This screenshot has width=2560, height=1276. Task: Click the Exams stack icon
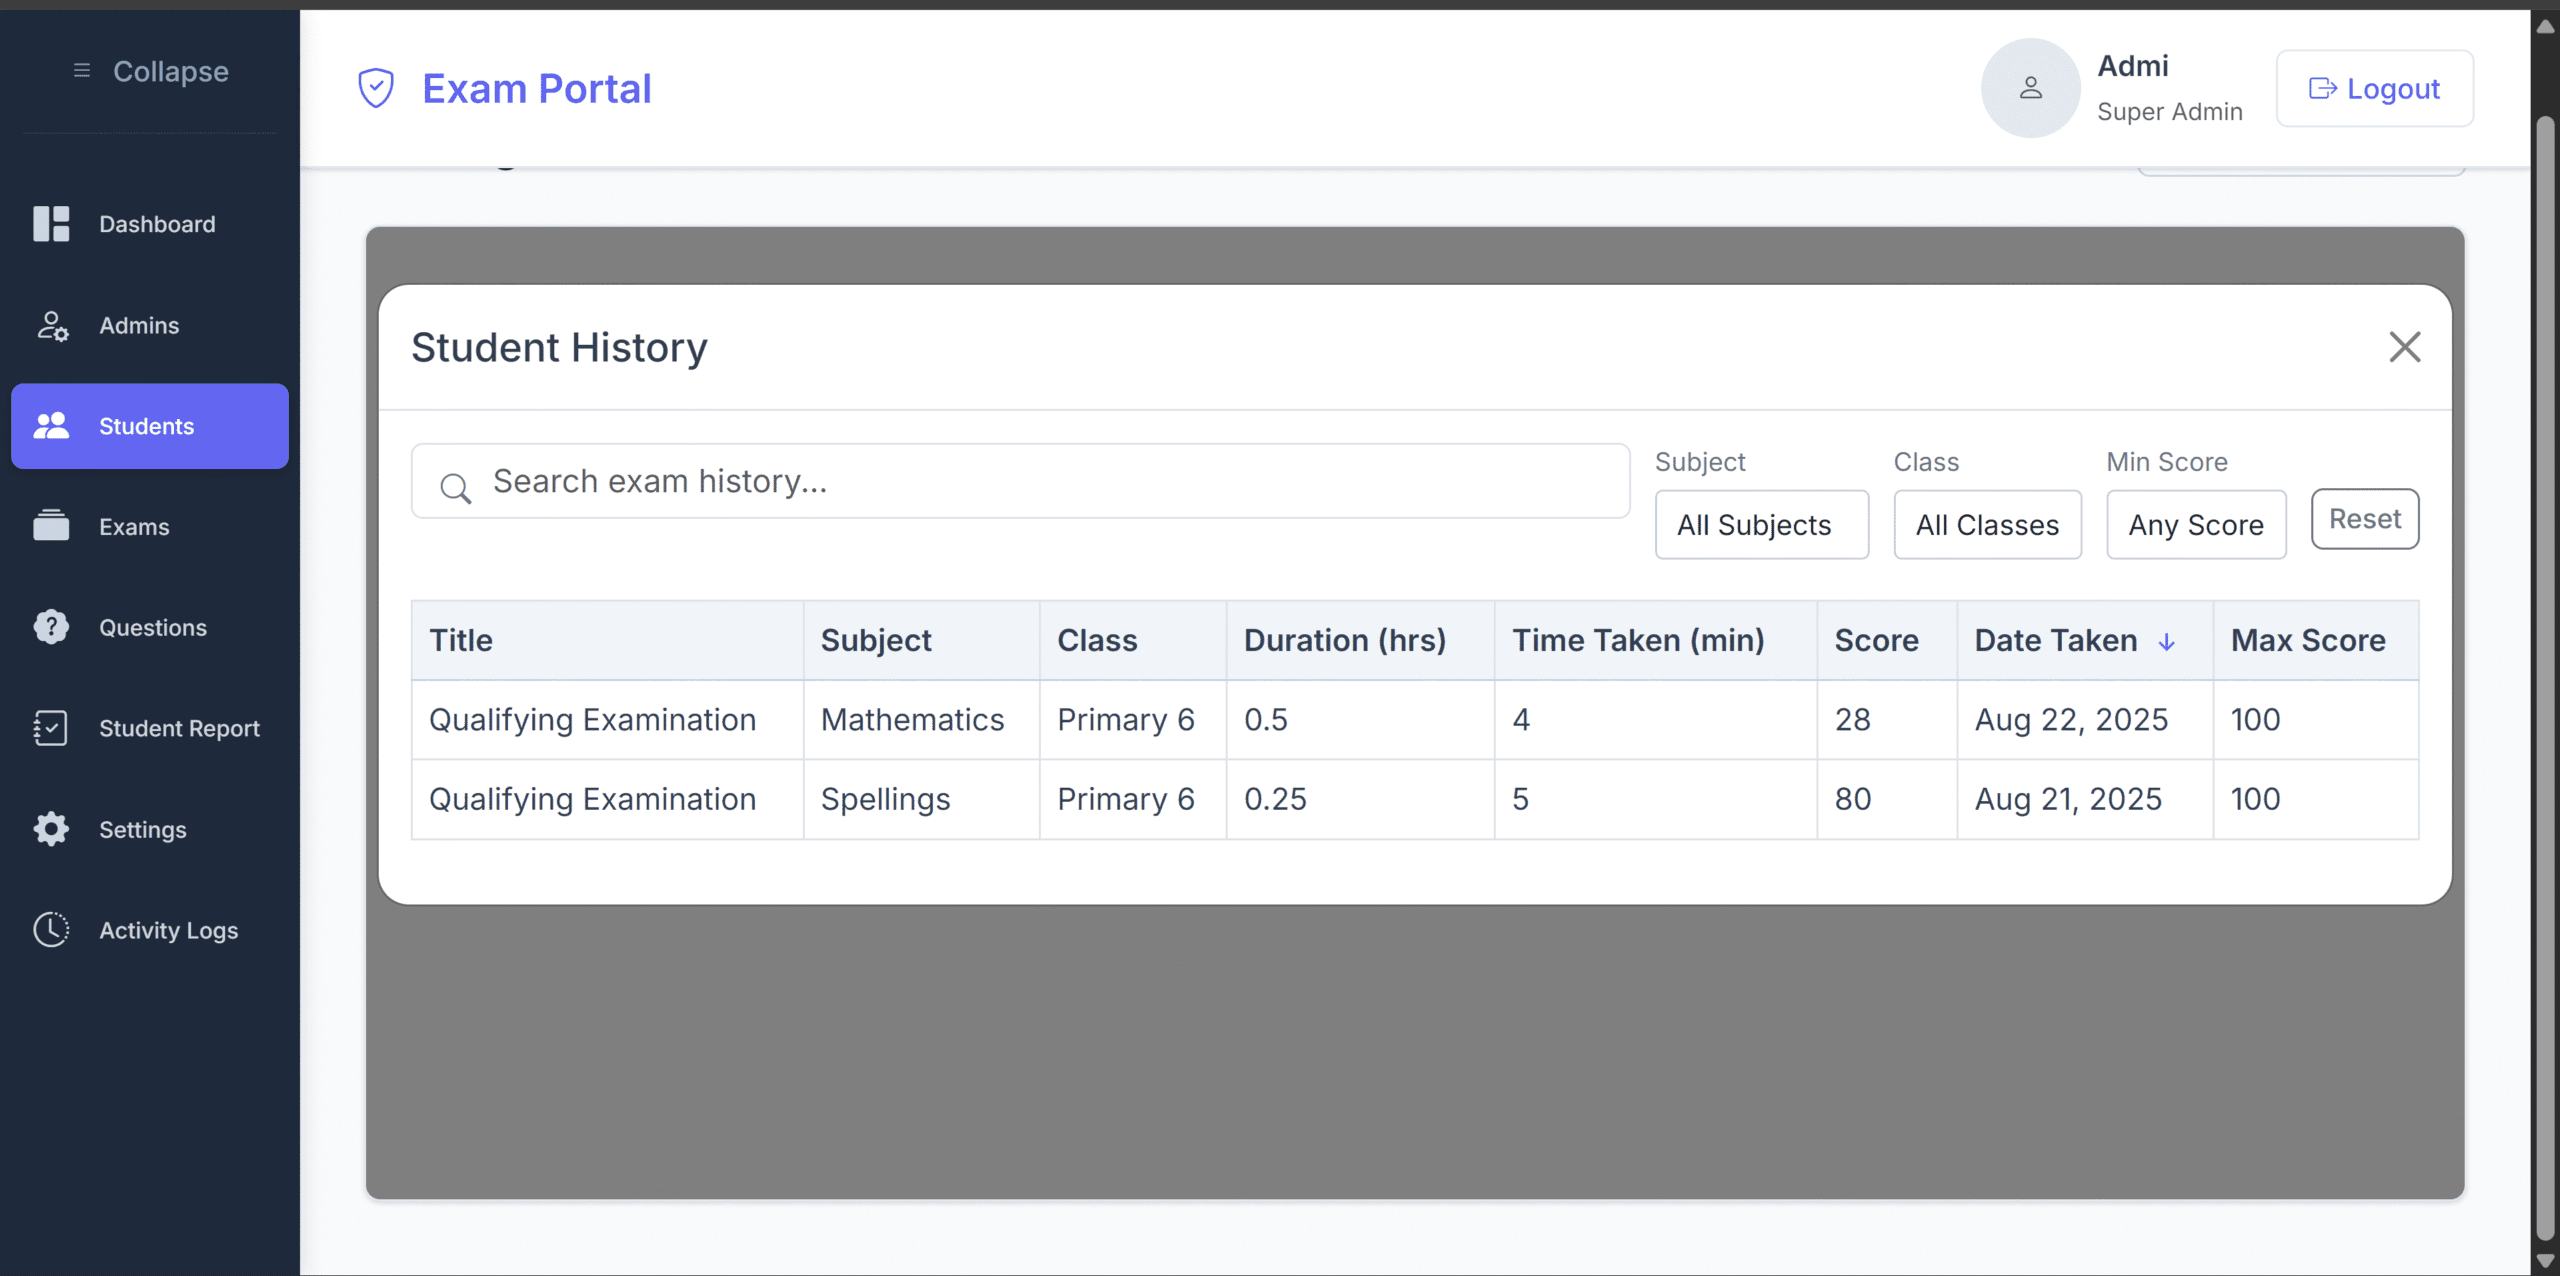(x=51, y=526)
